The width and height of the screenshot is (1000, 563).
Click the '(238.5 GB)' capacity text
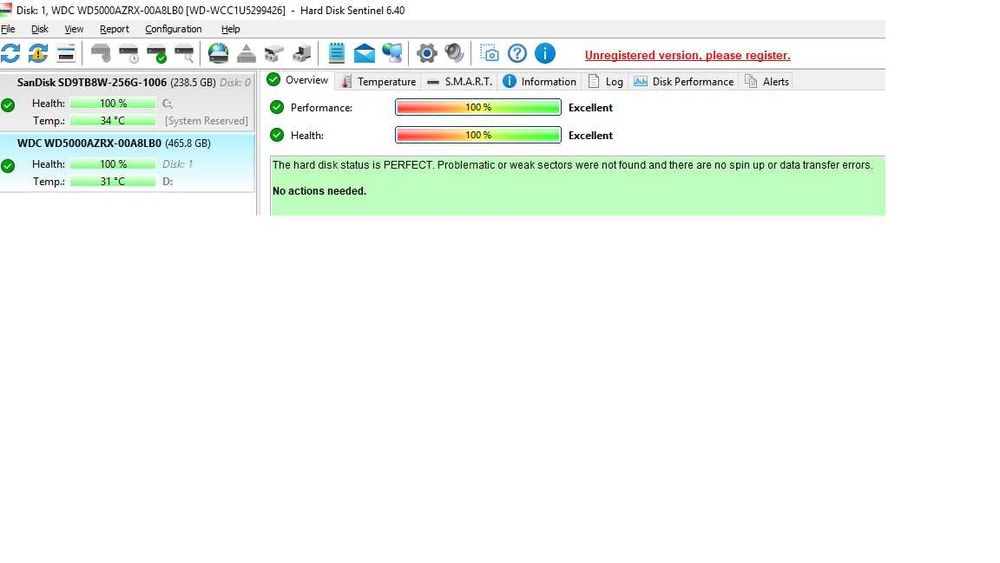click(x=193, y=82)
